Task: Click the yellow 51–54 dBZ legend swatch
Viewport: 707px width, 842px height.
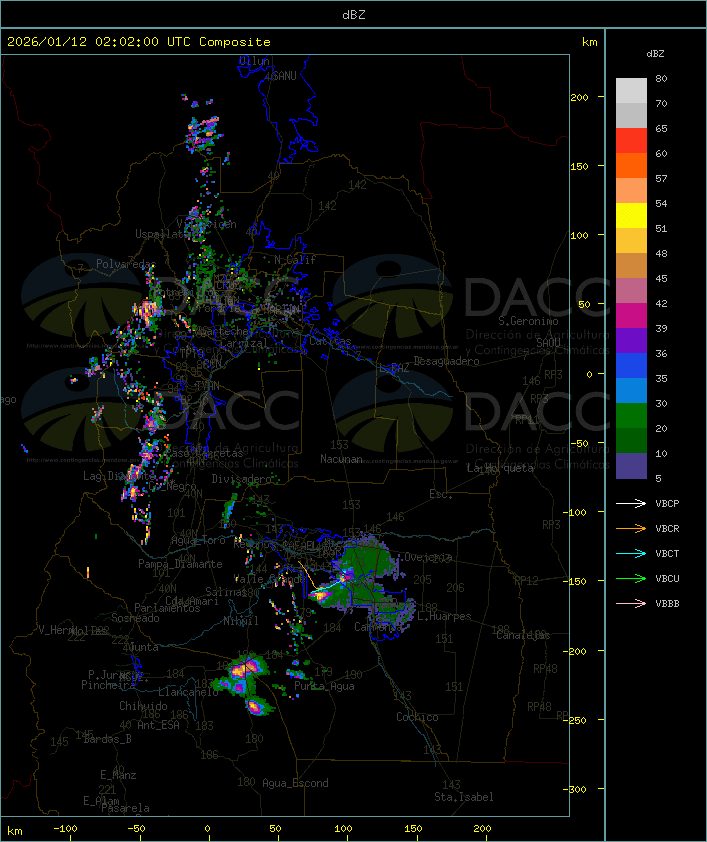Action: pos(631,216)
